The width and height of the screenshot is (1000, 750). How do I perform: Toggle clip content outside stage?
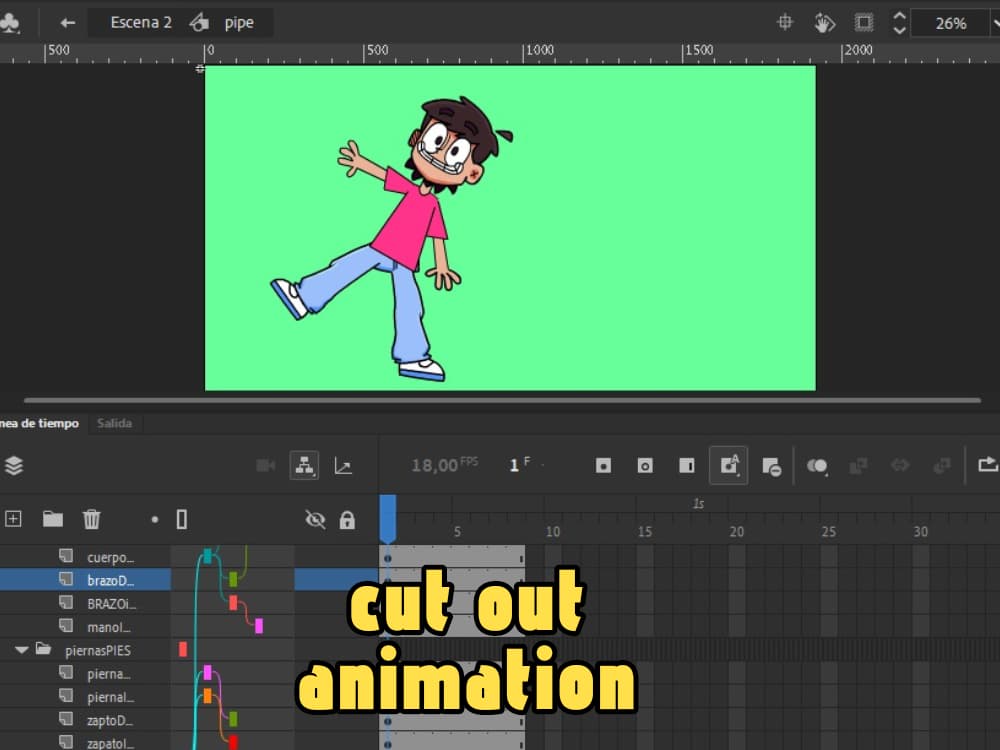coord(864,24)
